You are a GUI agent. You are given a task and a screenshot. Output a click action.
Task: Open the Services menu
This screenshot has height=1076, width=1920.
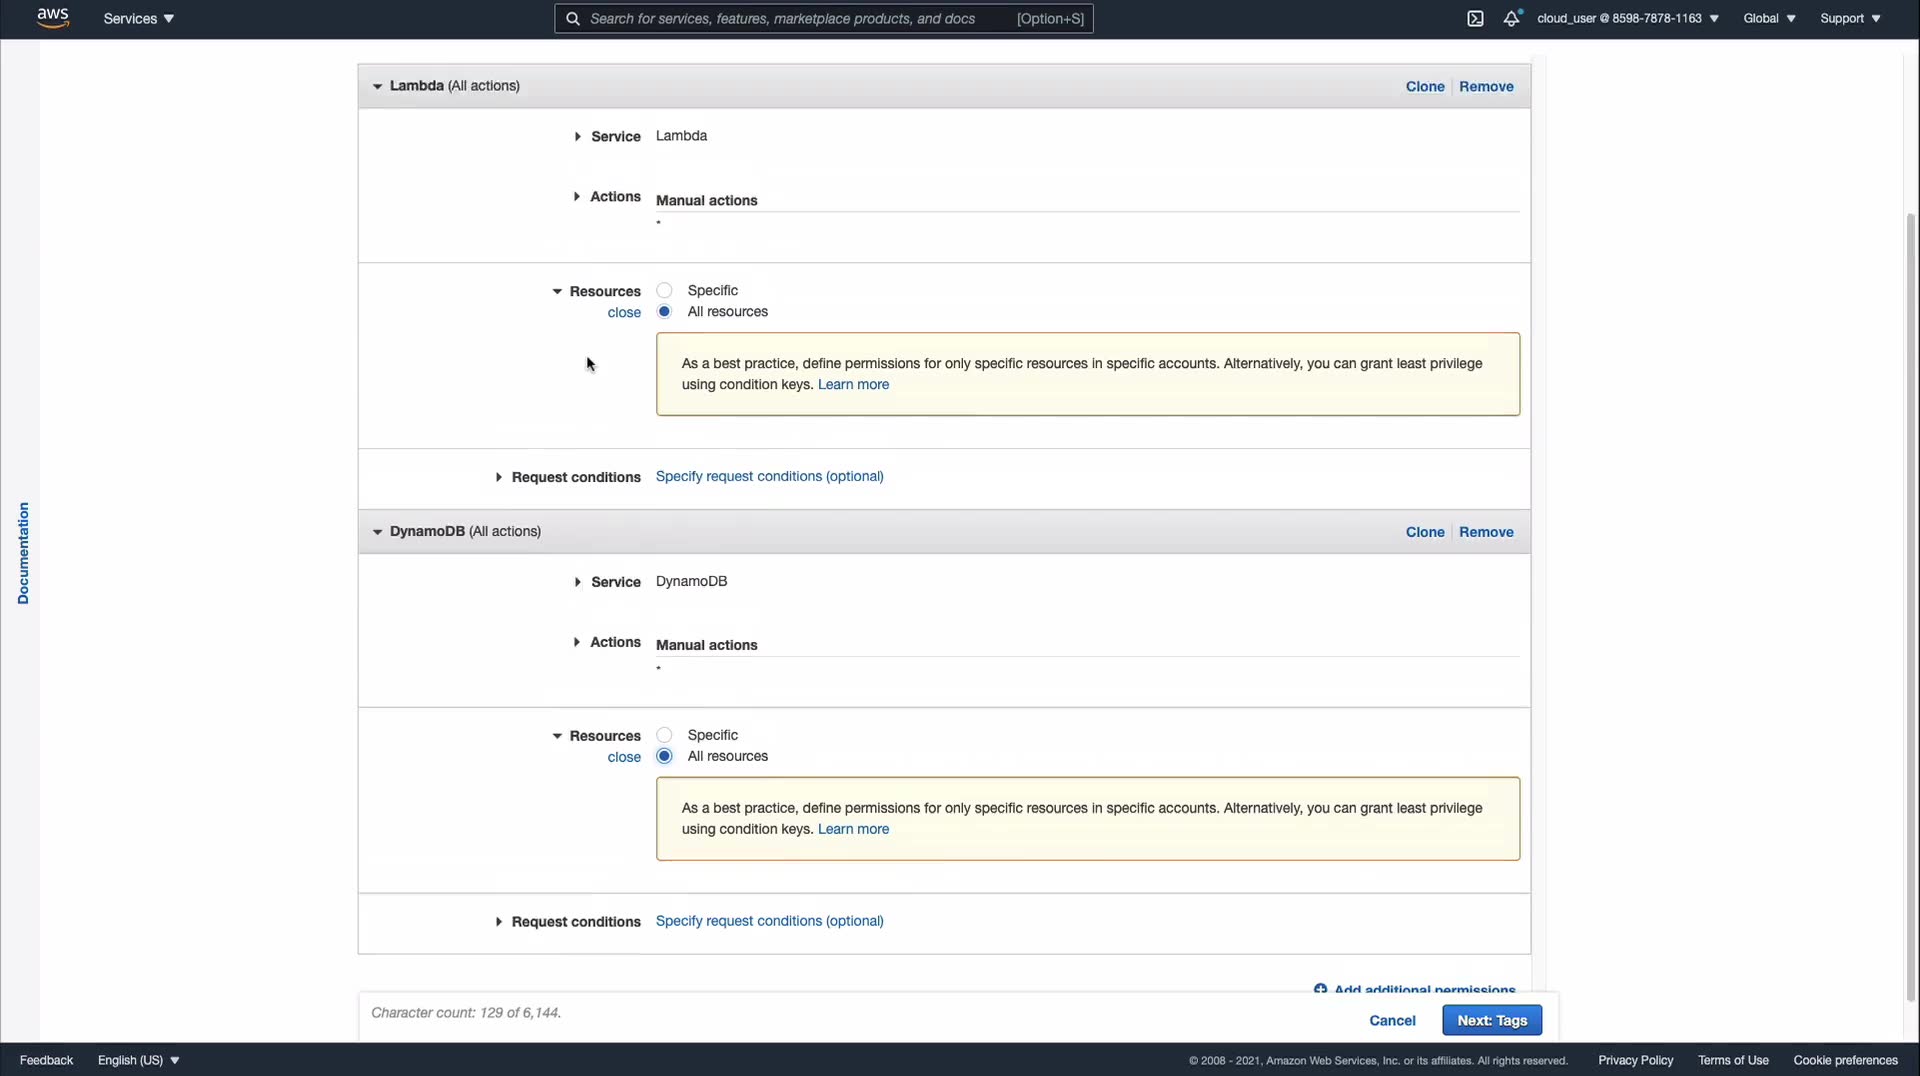point(138,19)
